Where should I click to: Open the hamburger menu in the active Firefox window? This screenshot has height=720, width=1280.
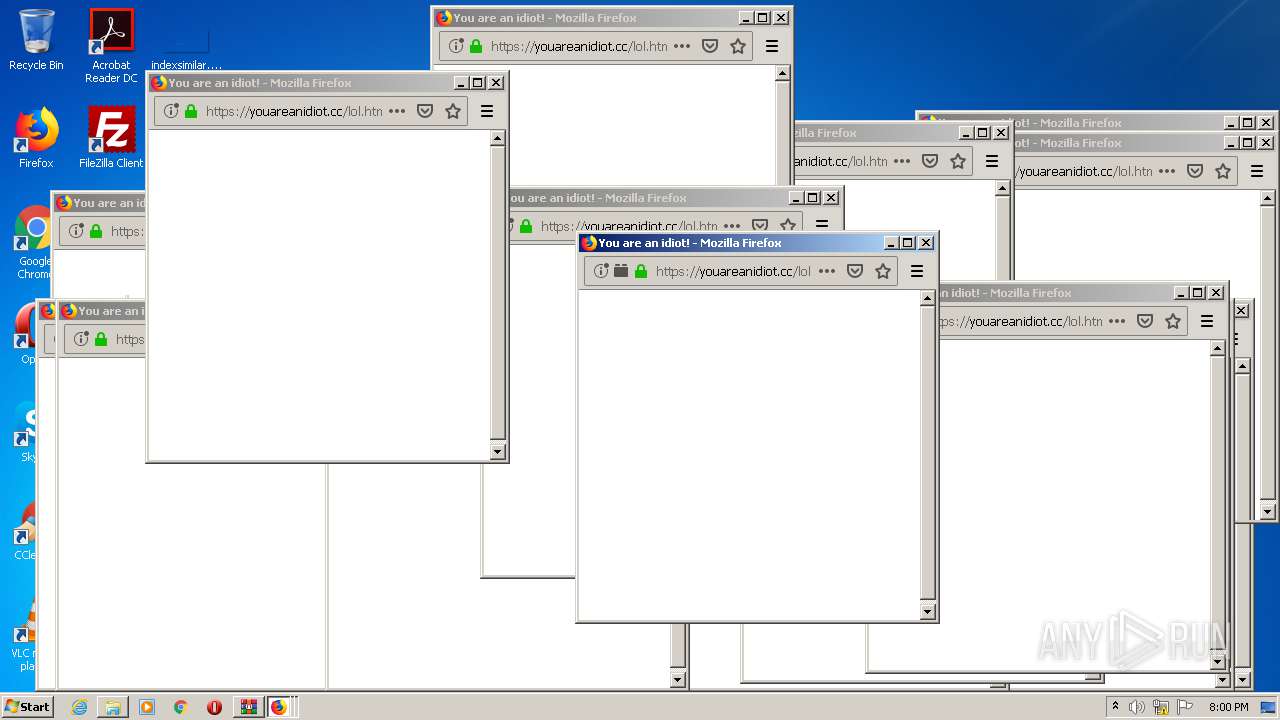917,271
